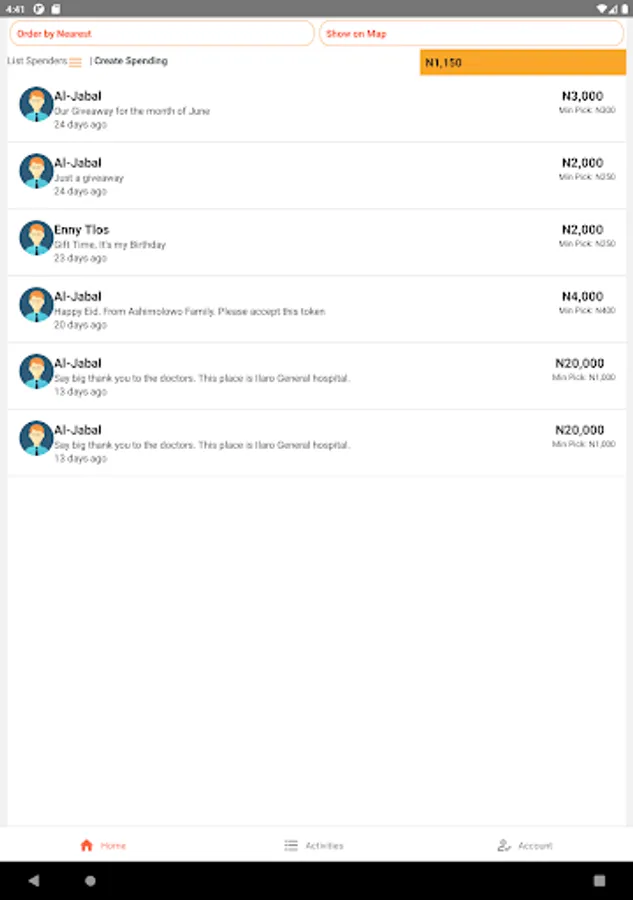Image resolution: width=633 pixels, height=900 pixels.
Task: Tap avatar of first Al-Jabal entry
Action: 36,104
